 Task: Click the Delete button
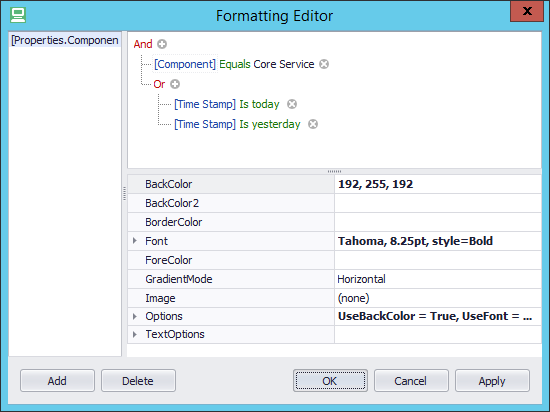point(138,380)
